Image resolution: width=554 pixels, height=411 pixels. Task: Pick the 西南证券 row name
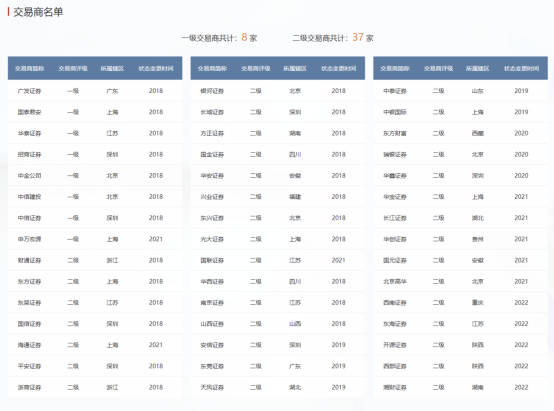[x=395, y=303]
